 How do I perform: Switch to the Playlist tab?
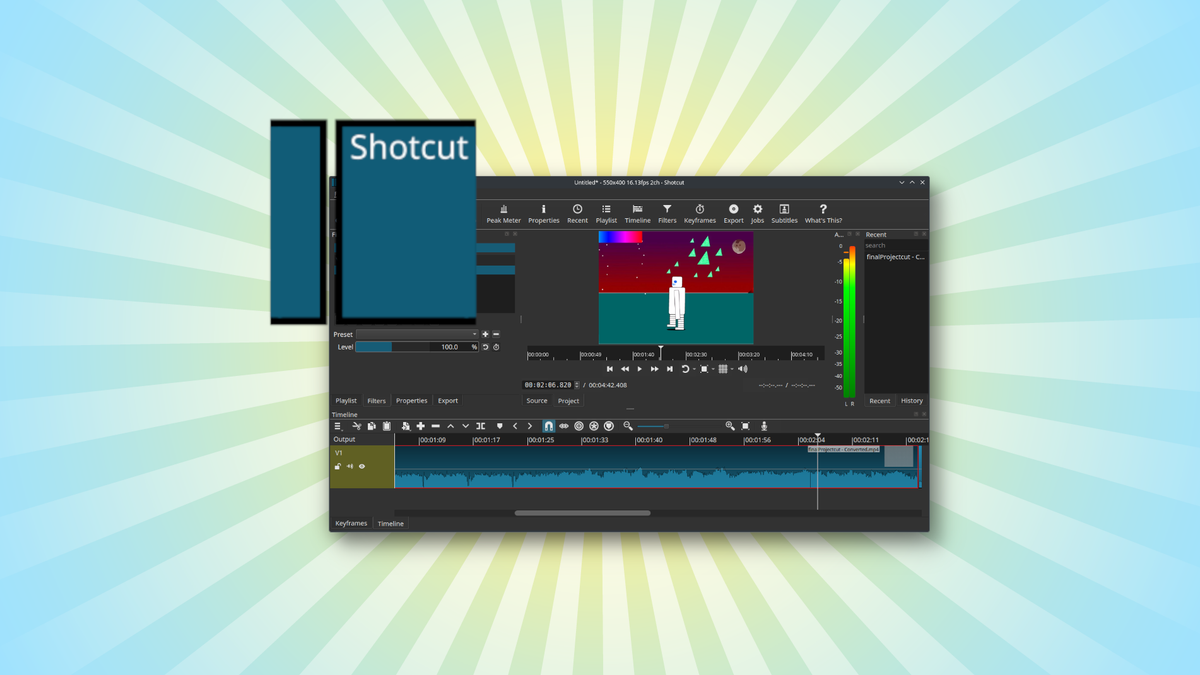tap(346, 401)
